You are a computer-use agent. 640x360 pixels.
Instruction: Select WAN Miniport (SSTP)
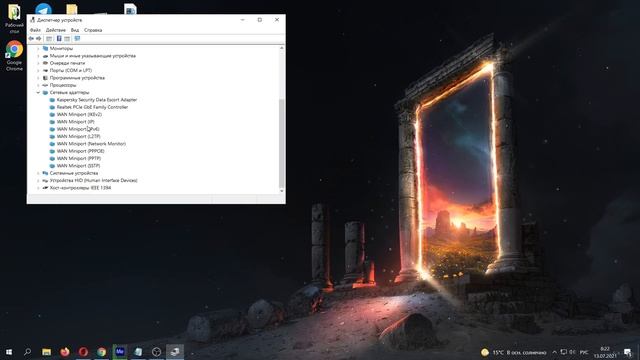click(x=78, y=166)
